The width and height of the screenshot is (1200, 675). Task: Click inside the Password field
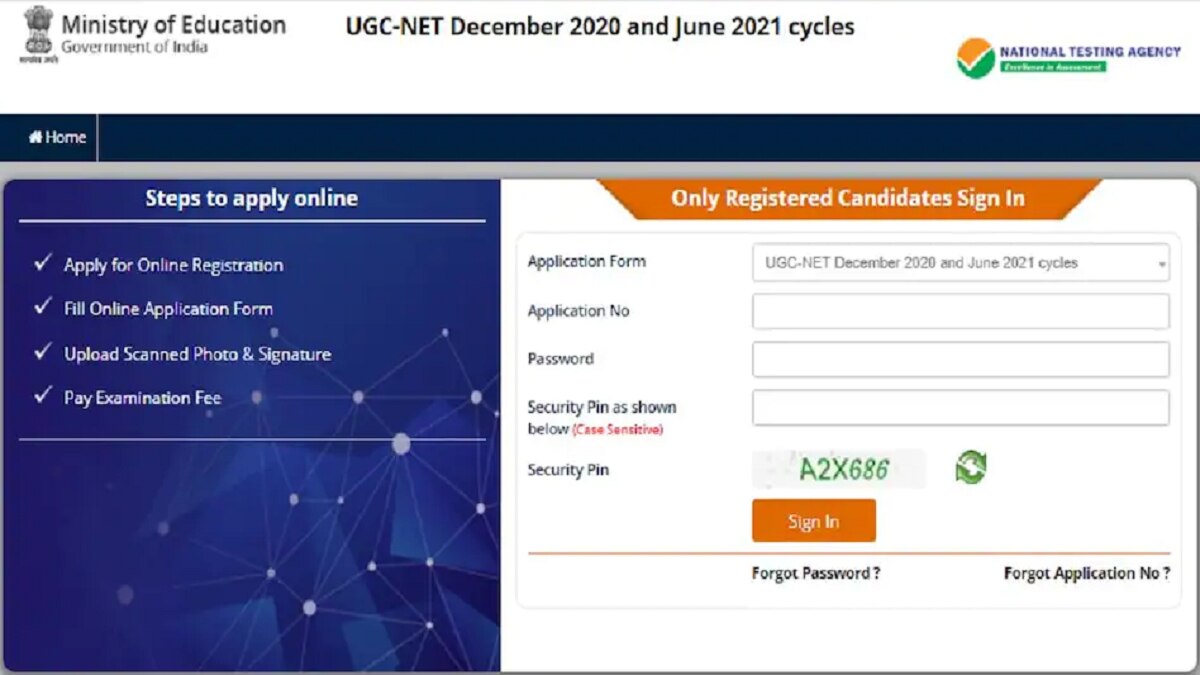click(x=960, y=358)
